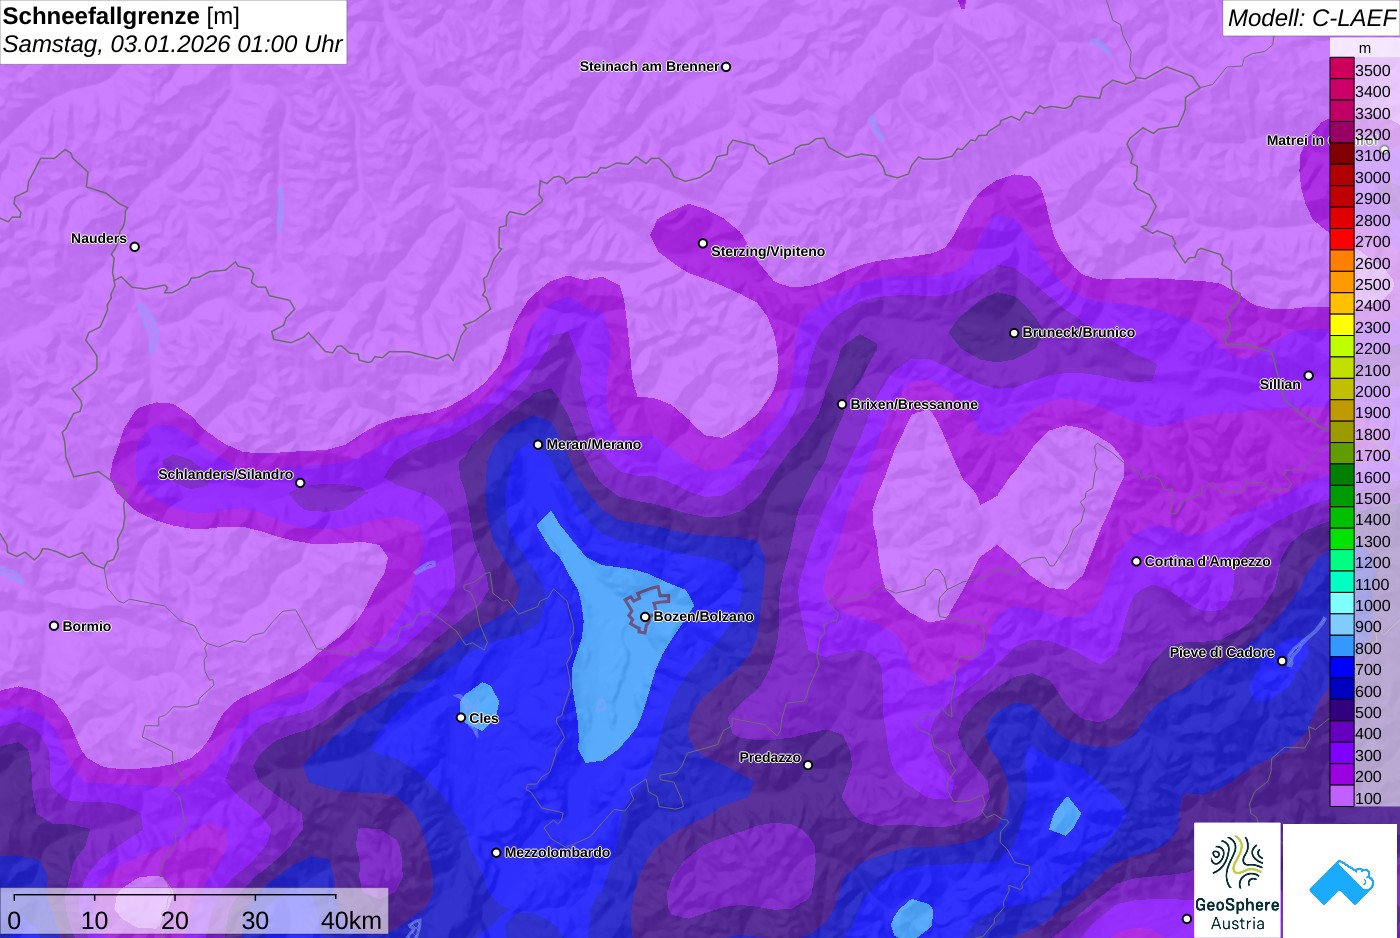
Task: Click the Meran/Merano map marker
Action: point(538,444)
